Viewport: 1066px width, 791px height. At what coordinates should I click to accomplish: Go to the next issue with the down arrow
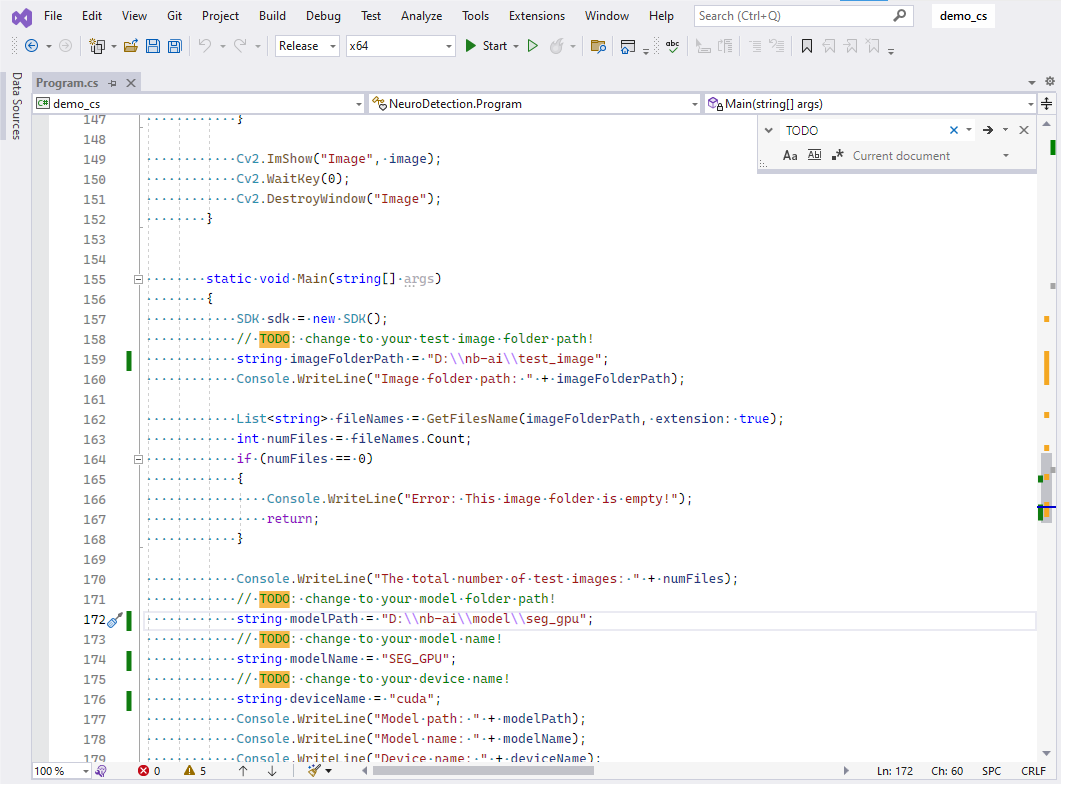coord(272,771)
